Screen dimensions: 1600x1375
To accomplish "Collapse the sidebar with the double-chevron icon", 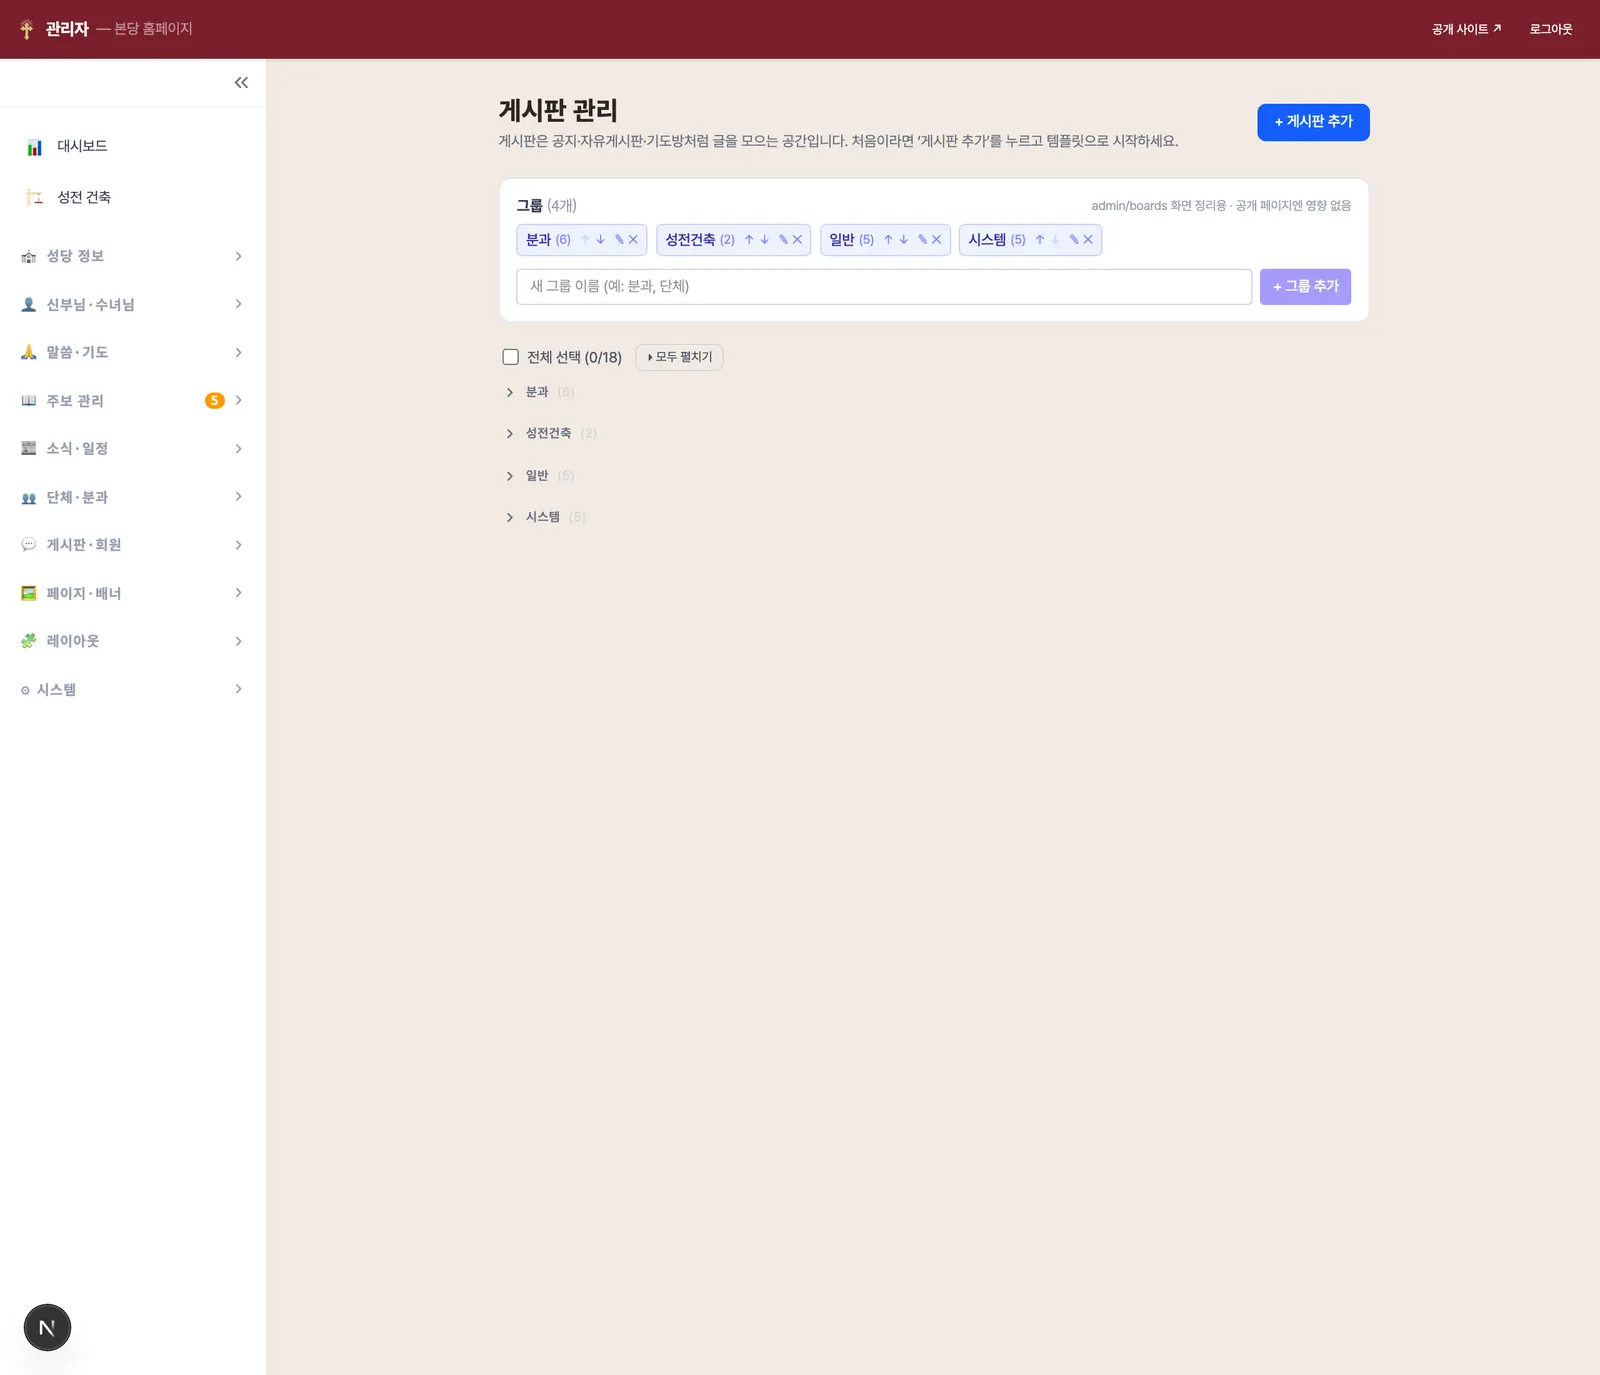I will pyautogui.click(x=241, y=83).
